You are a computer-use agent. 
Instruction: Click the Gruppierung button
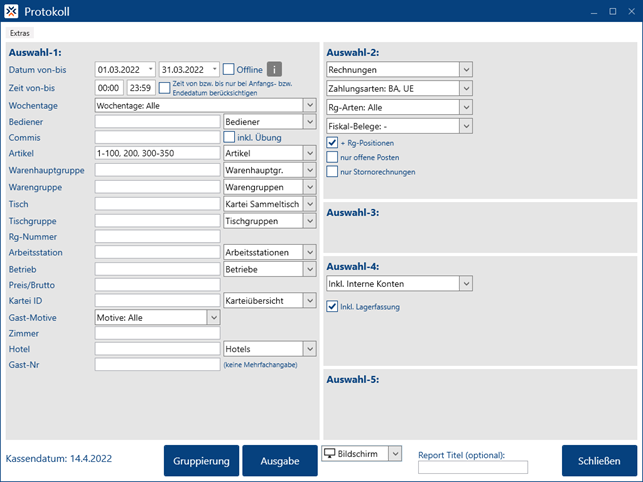(x=201, y=461)
